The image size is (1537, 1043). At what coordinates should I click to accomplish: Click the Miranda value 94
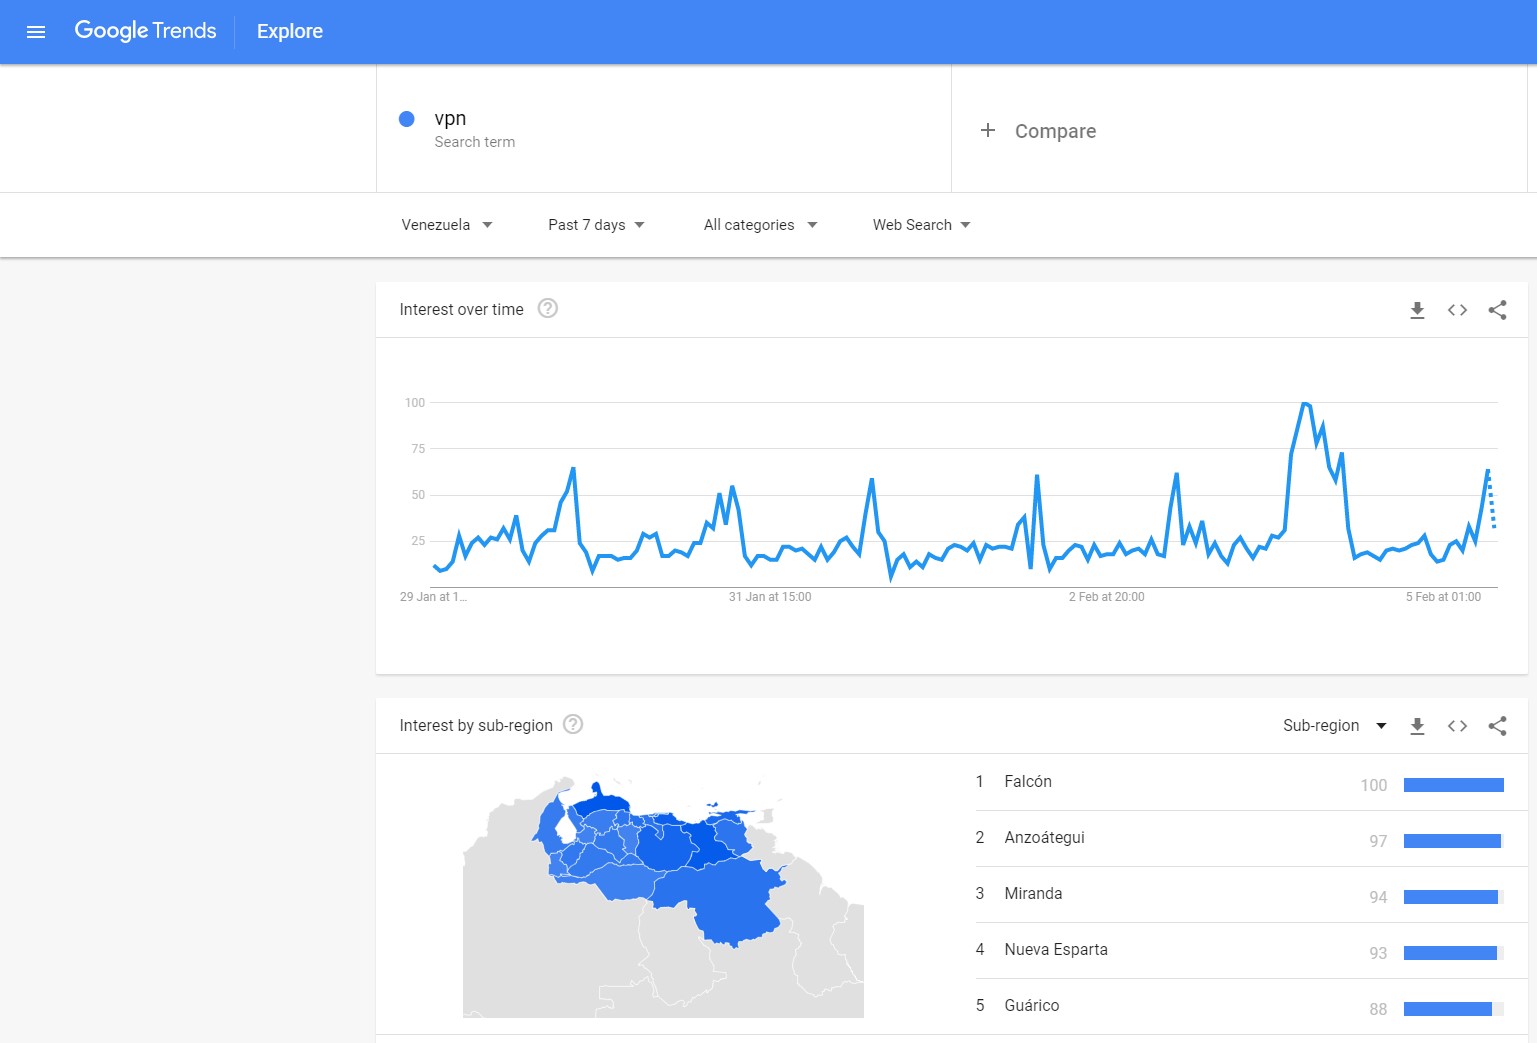tap(1378, 897)
